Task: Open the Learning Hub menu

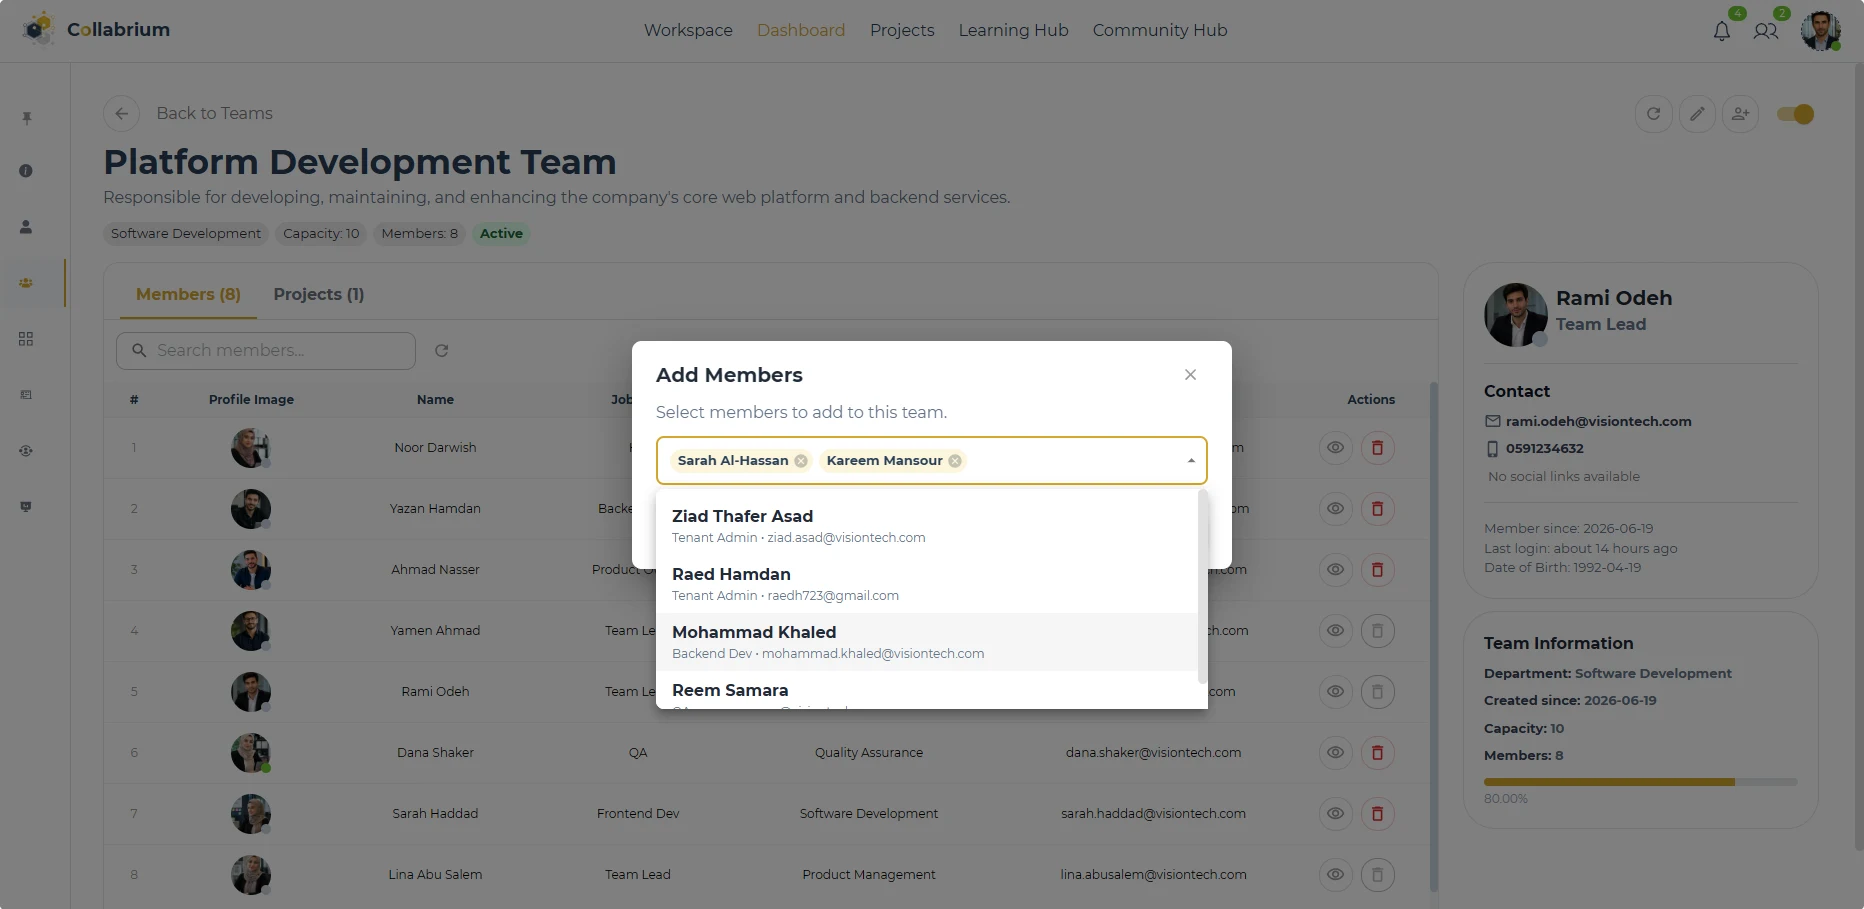Action: point(1013,30)
